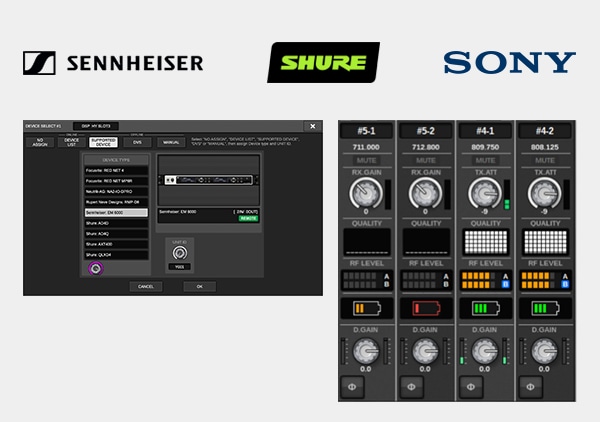Image resolution: width=600 pixels, height=422 pixels.
Task: Open the MANUAL tab
Action: coord(171,143)
